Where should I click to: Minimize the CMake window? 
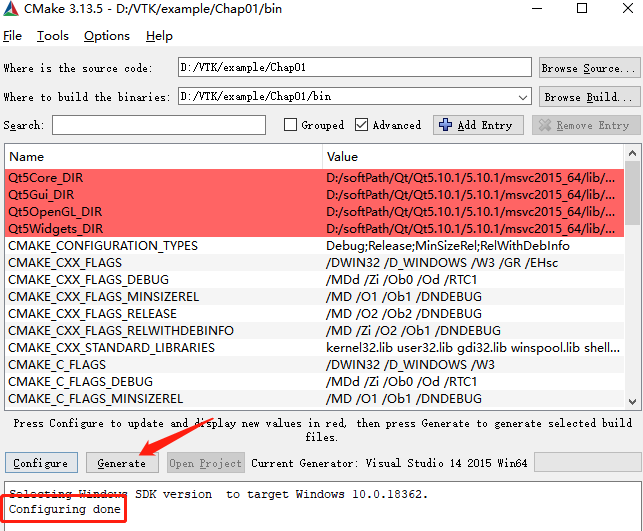coord(537,9)
